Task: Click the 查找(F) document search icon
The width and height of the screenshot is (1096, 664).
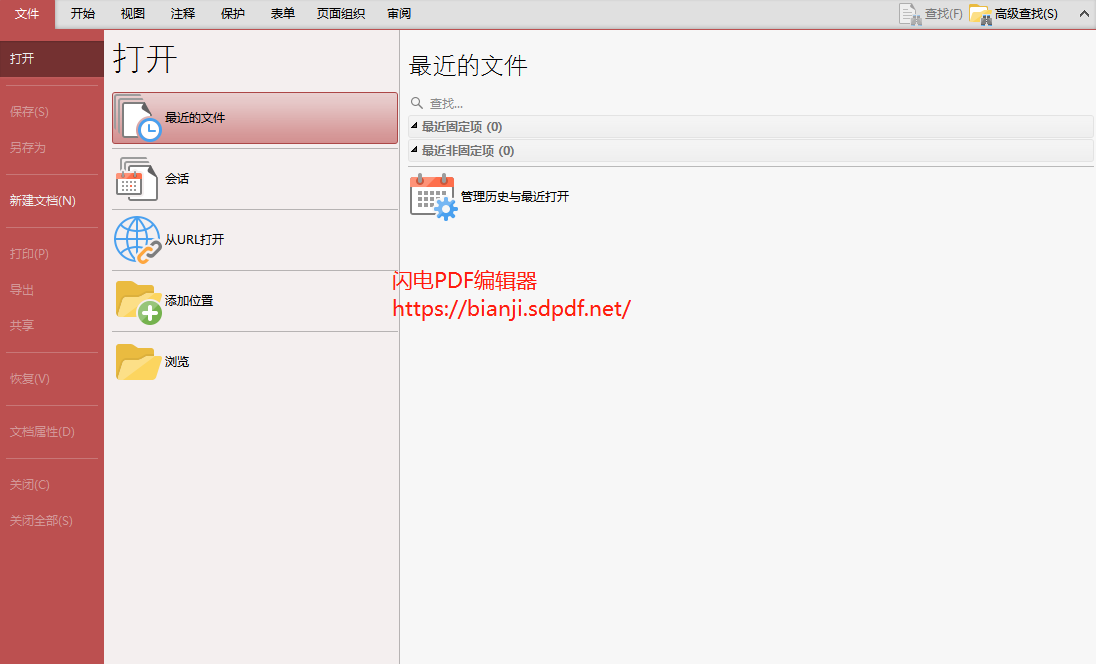Action: click(x=909, y=14)
